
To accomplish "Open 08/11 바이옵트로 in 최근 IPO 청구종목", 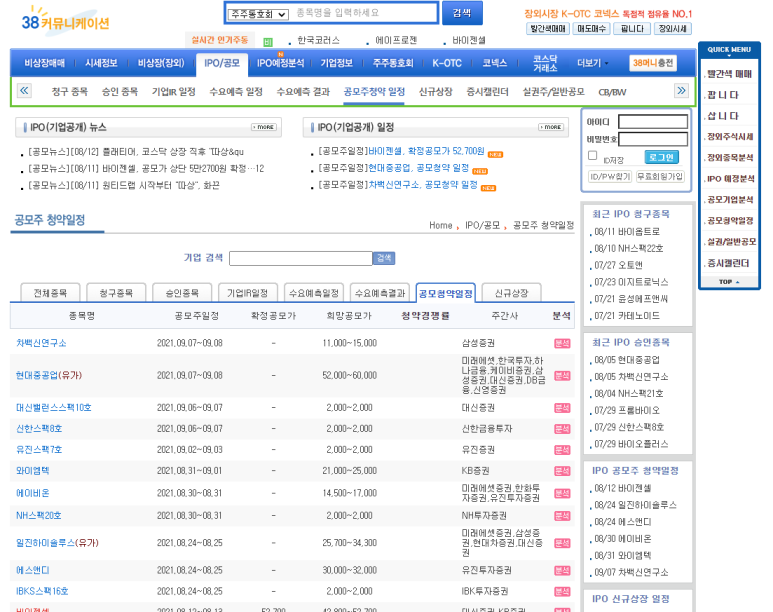I will pos(627,232).
